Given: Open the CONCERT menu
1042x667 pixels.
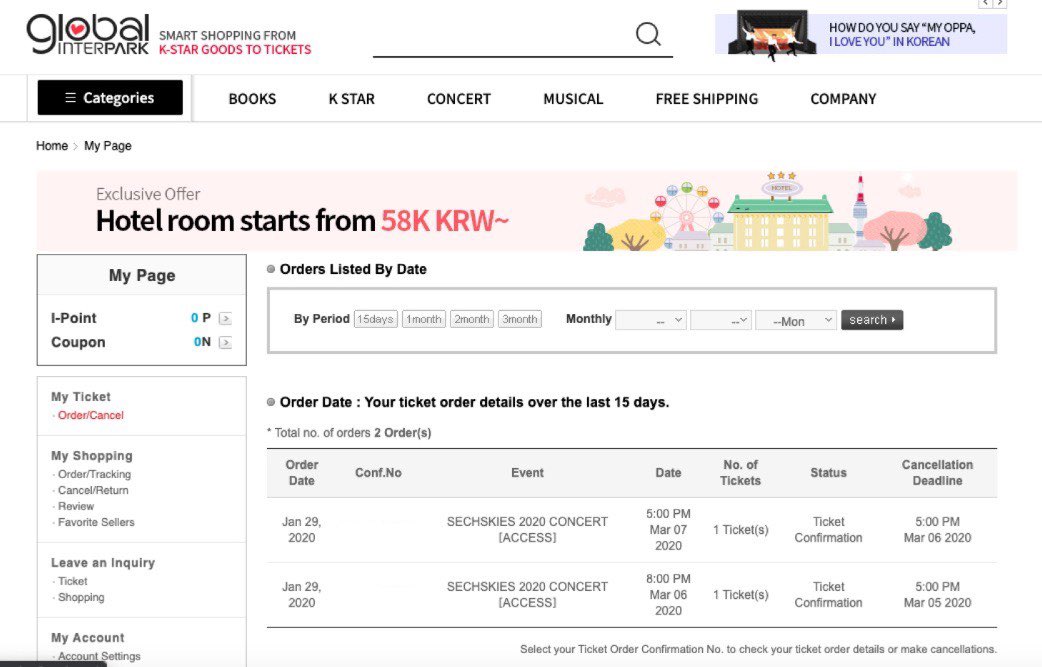Looking at the screenshot, I should 459,99.
